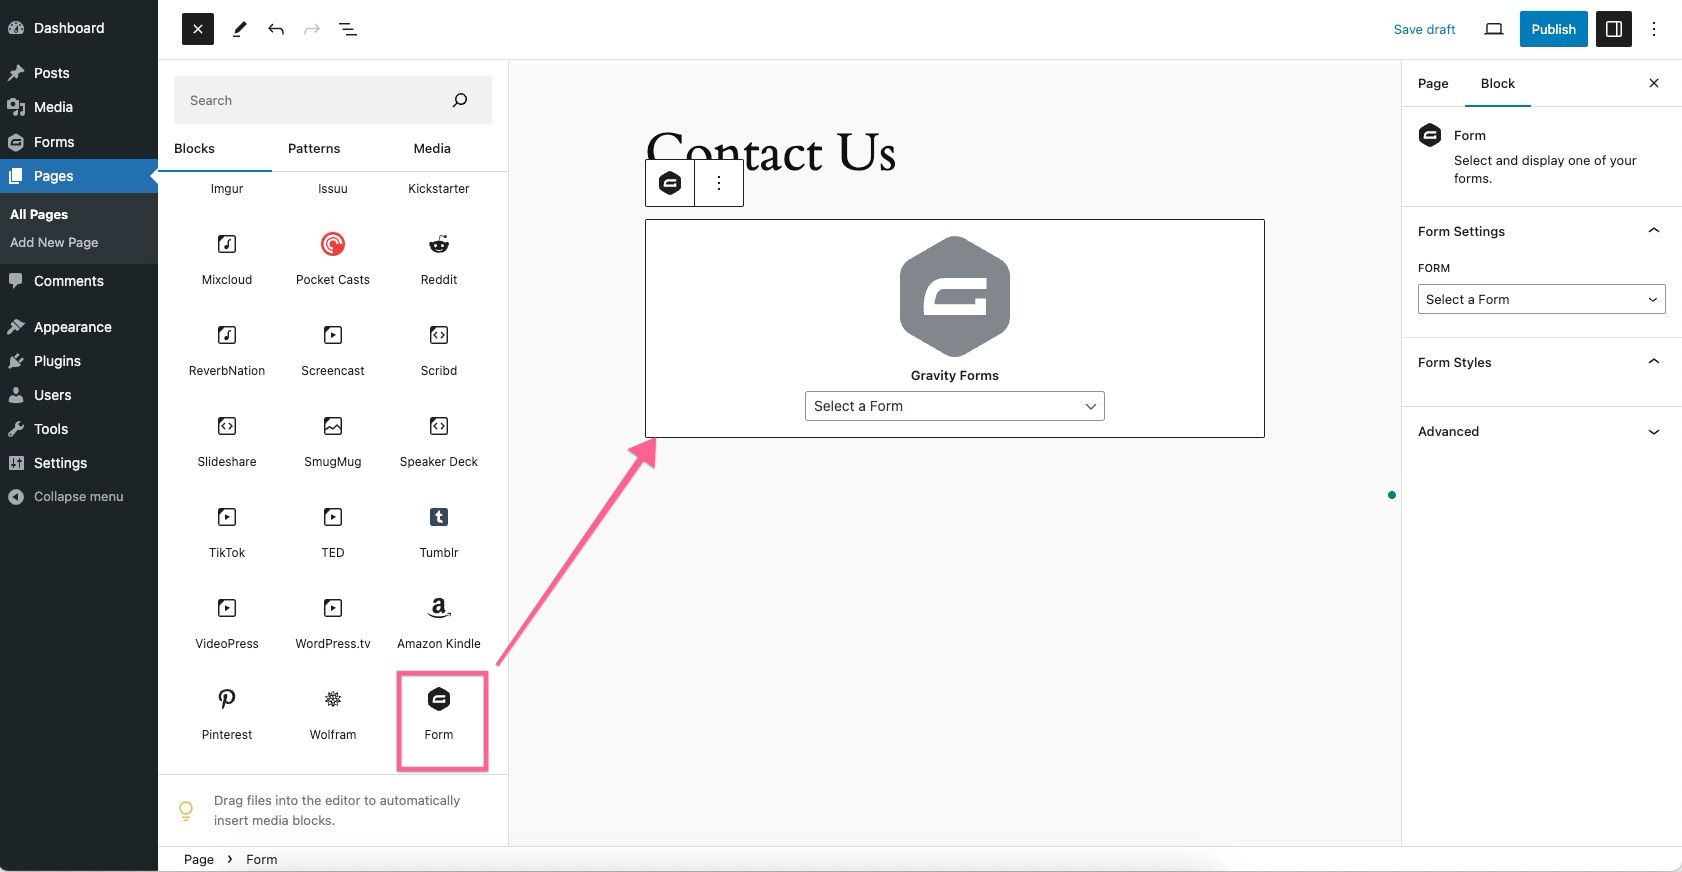Image resolution: width=1682 pixels, height=872 pixels.
Task: Open Forms in admin menu
Action: (79, 142)
